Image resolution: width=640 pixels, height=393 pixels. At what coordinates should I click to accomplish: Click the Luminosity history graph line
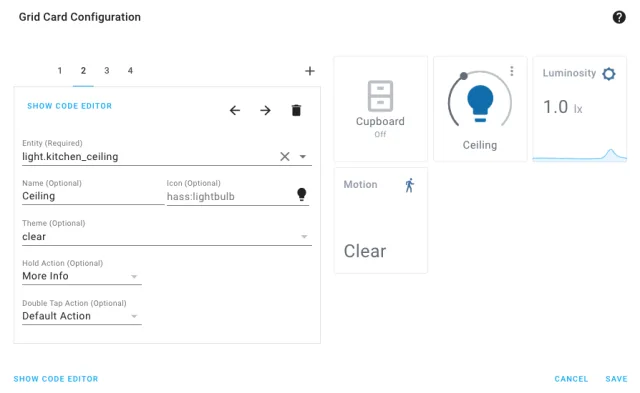click(x=580, y=156)
